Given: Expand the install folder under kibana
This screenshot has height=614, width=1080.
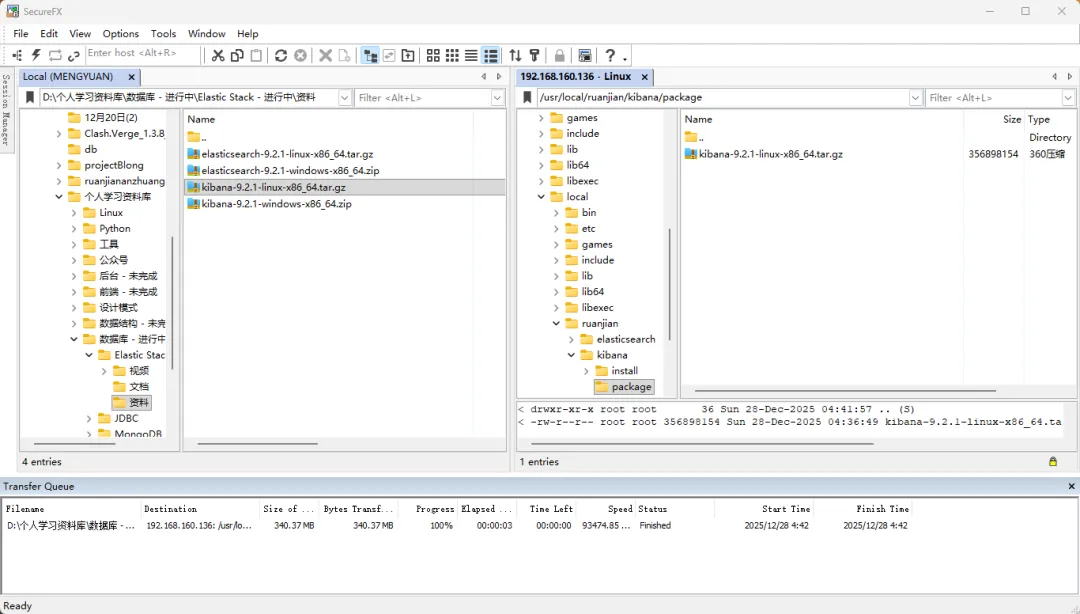Looking at the screenshot, I should (586, 371).
